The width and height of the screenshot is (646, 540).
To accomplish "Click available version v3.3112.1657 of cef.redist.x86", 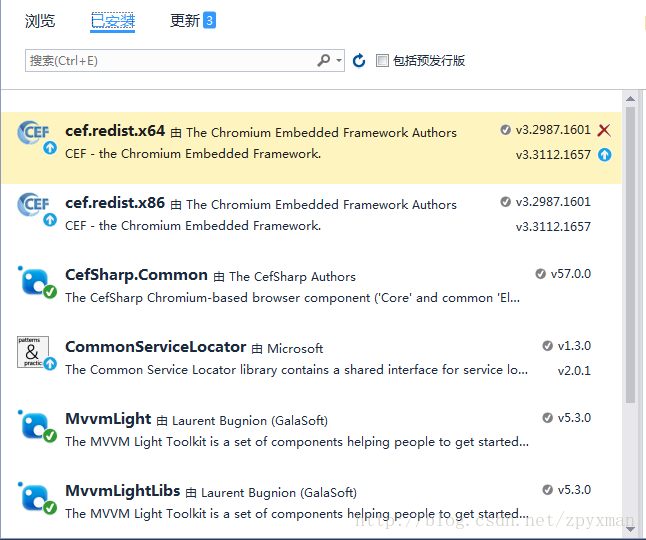I will (x=553, y=227).
